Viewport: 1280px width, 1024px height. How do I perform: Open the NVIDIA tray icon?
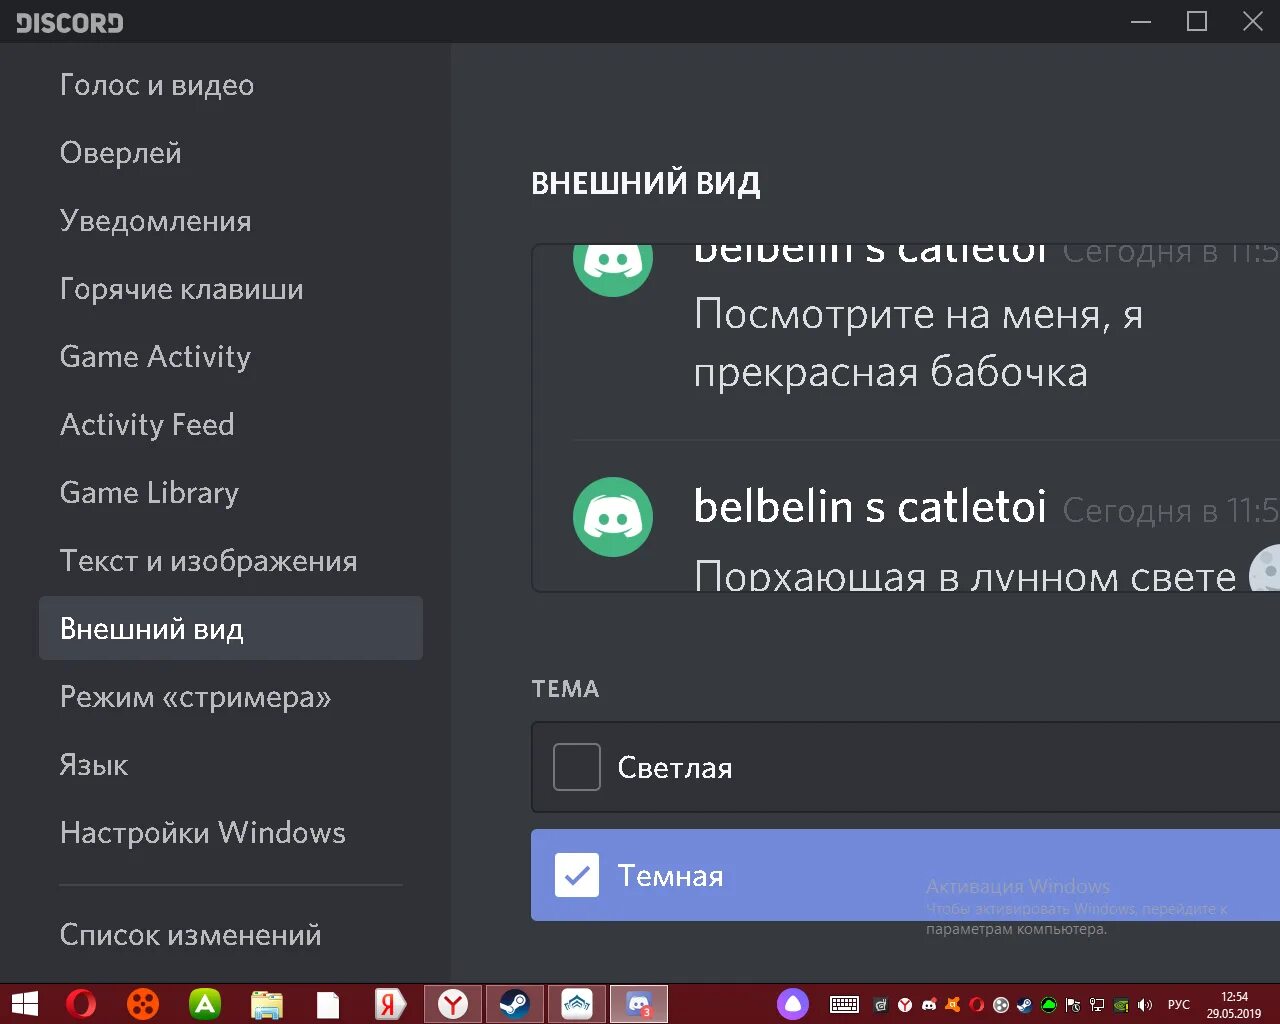1121,1005
